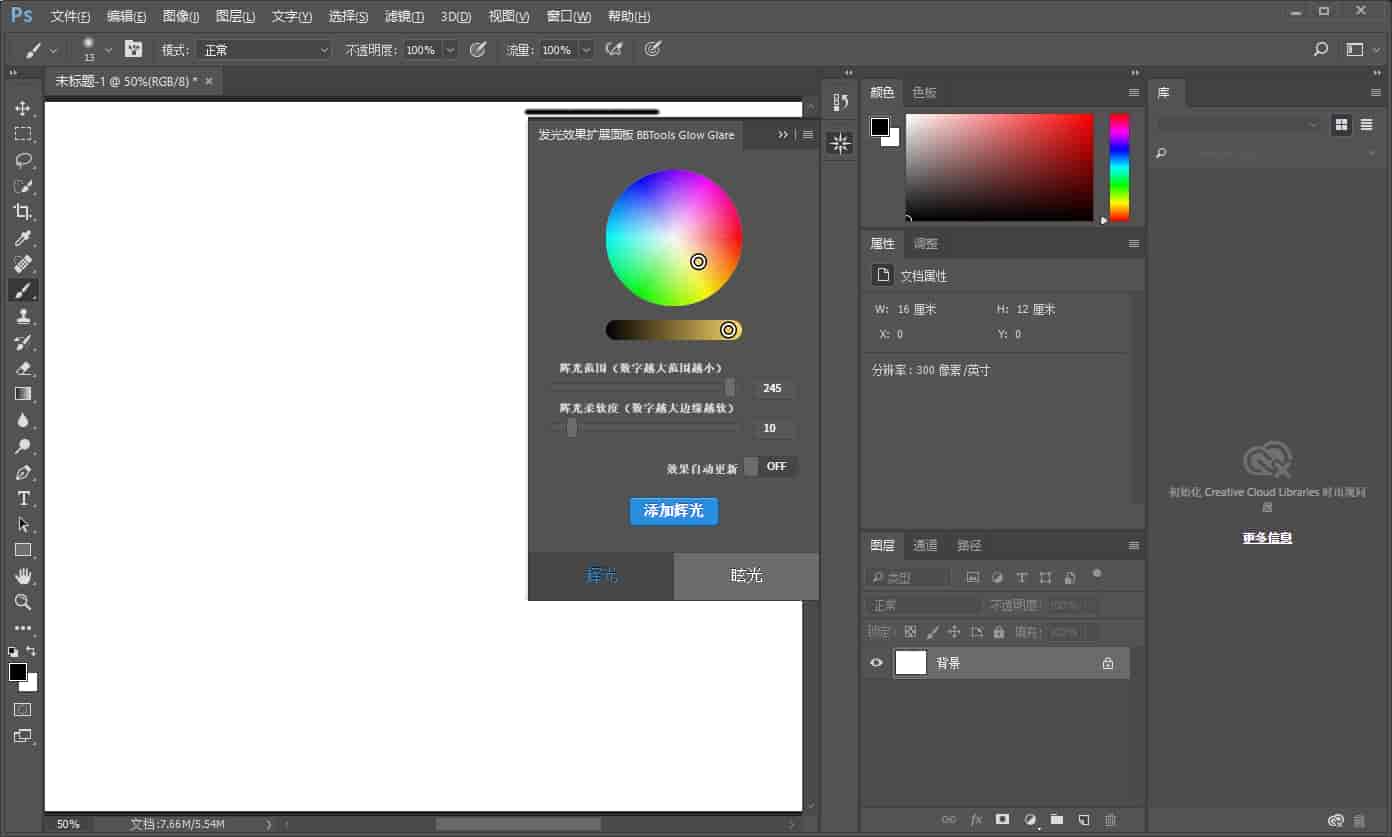Select the Zoom tool in toolbar
Viewport: 1392px width, 837px height.
pos(23,602)
